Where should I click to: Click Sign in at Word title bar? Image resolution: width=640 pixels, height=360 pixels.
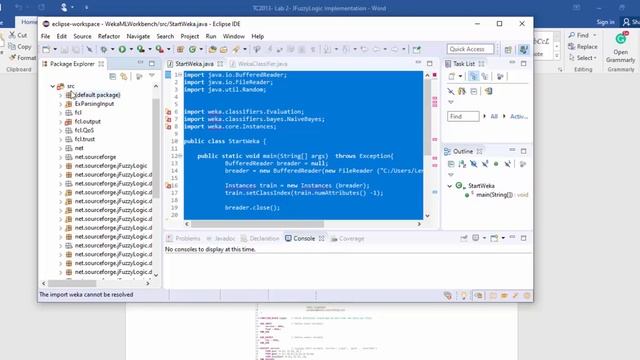605,22
